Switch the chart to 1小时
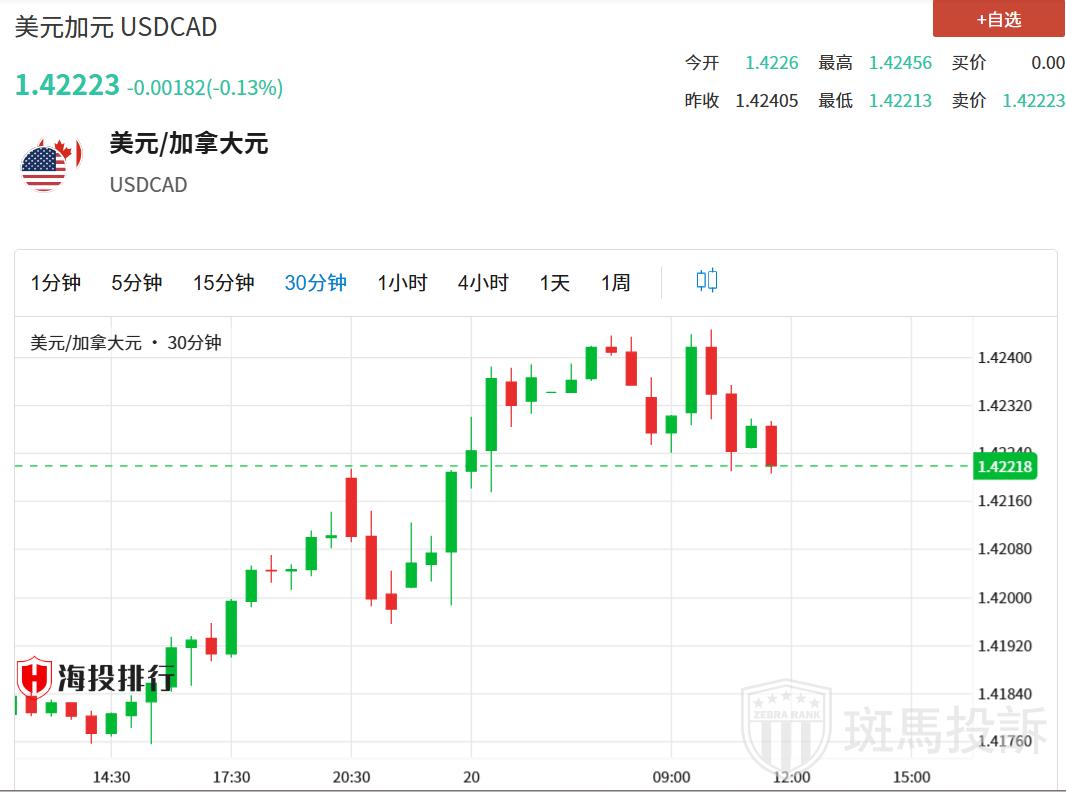This screenshot has width=1066, height=792. coord(402,283)
